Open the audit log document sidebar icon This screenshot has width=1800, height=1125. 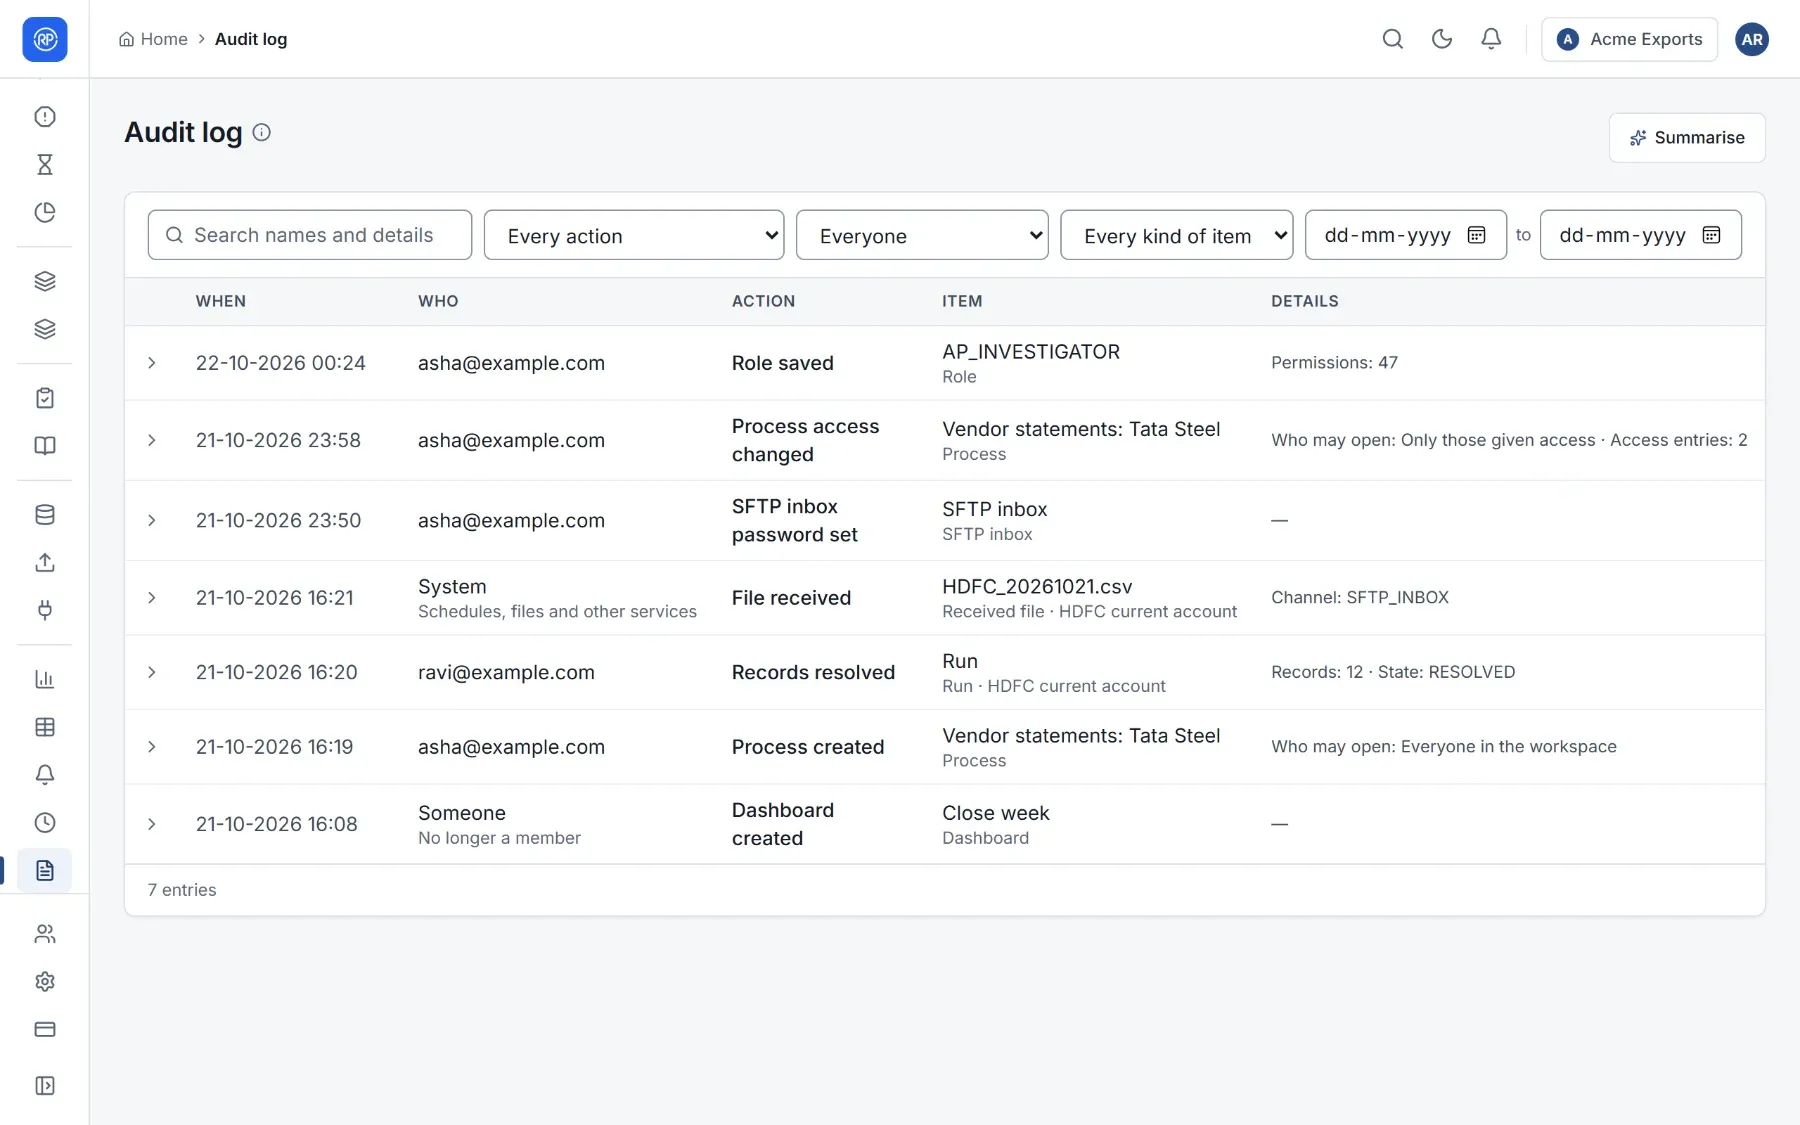coord(45,871)
